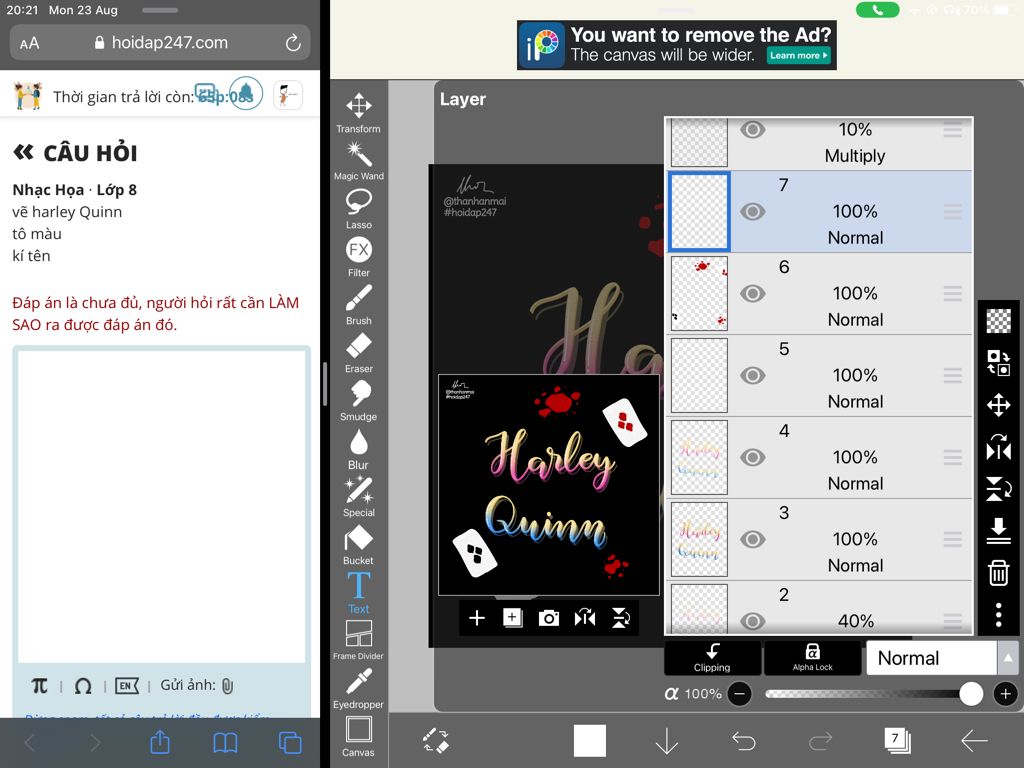Select the Transform tool

[x=359, y=112]
